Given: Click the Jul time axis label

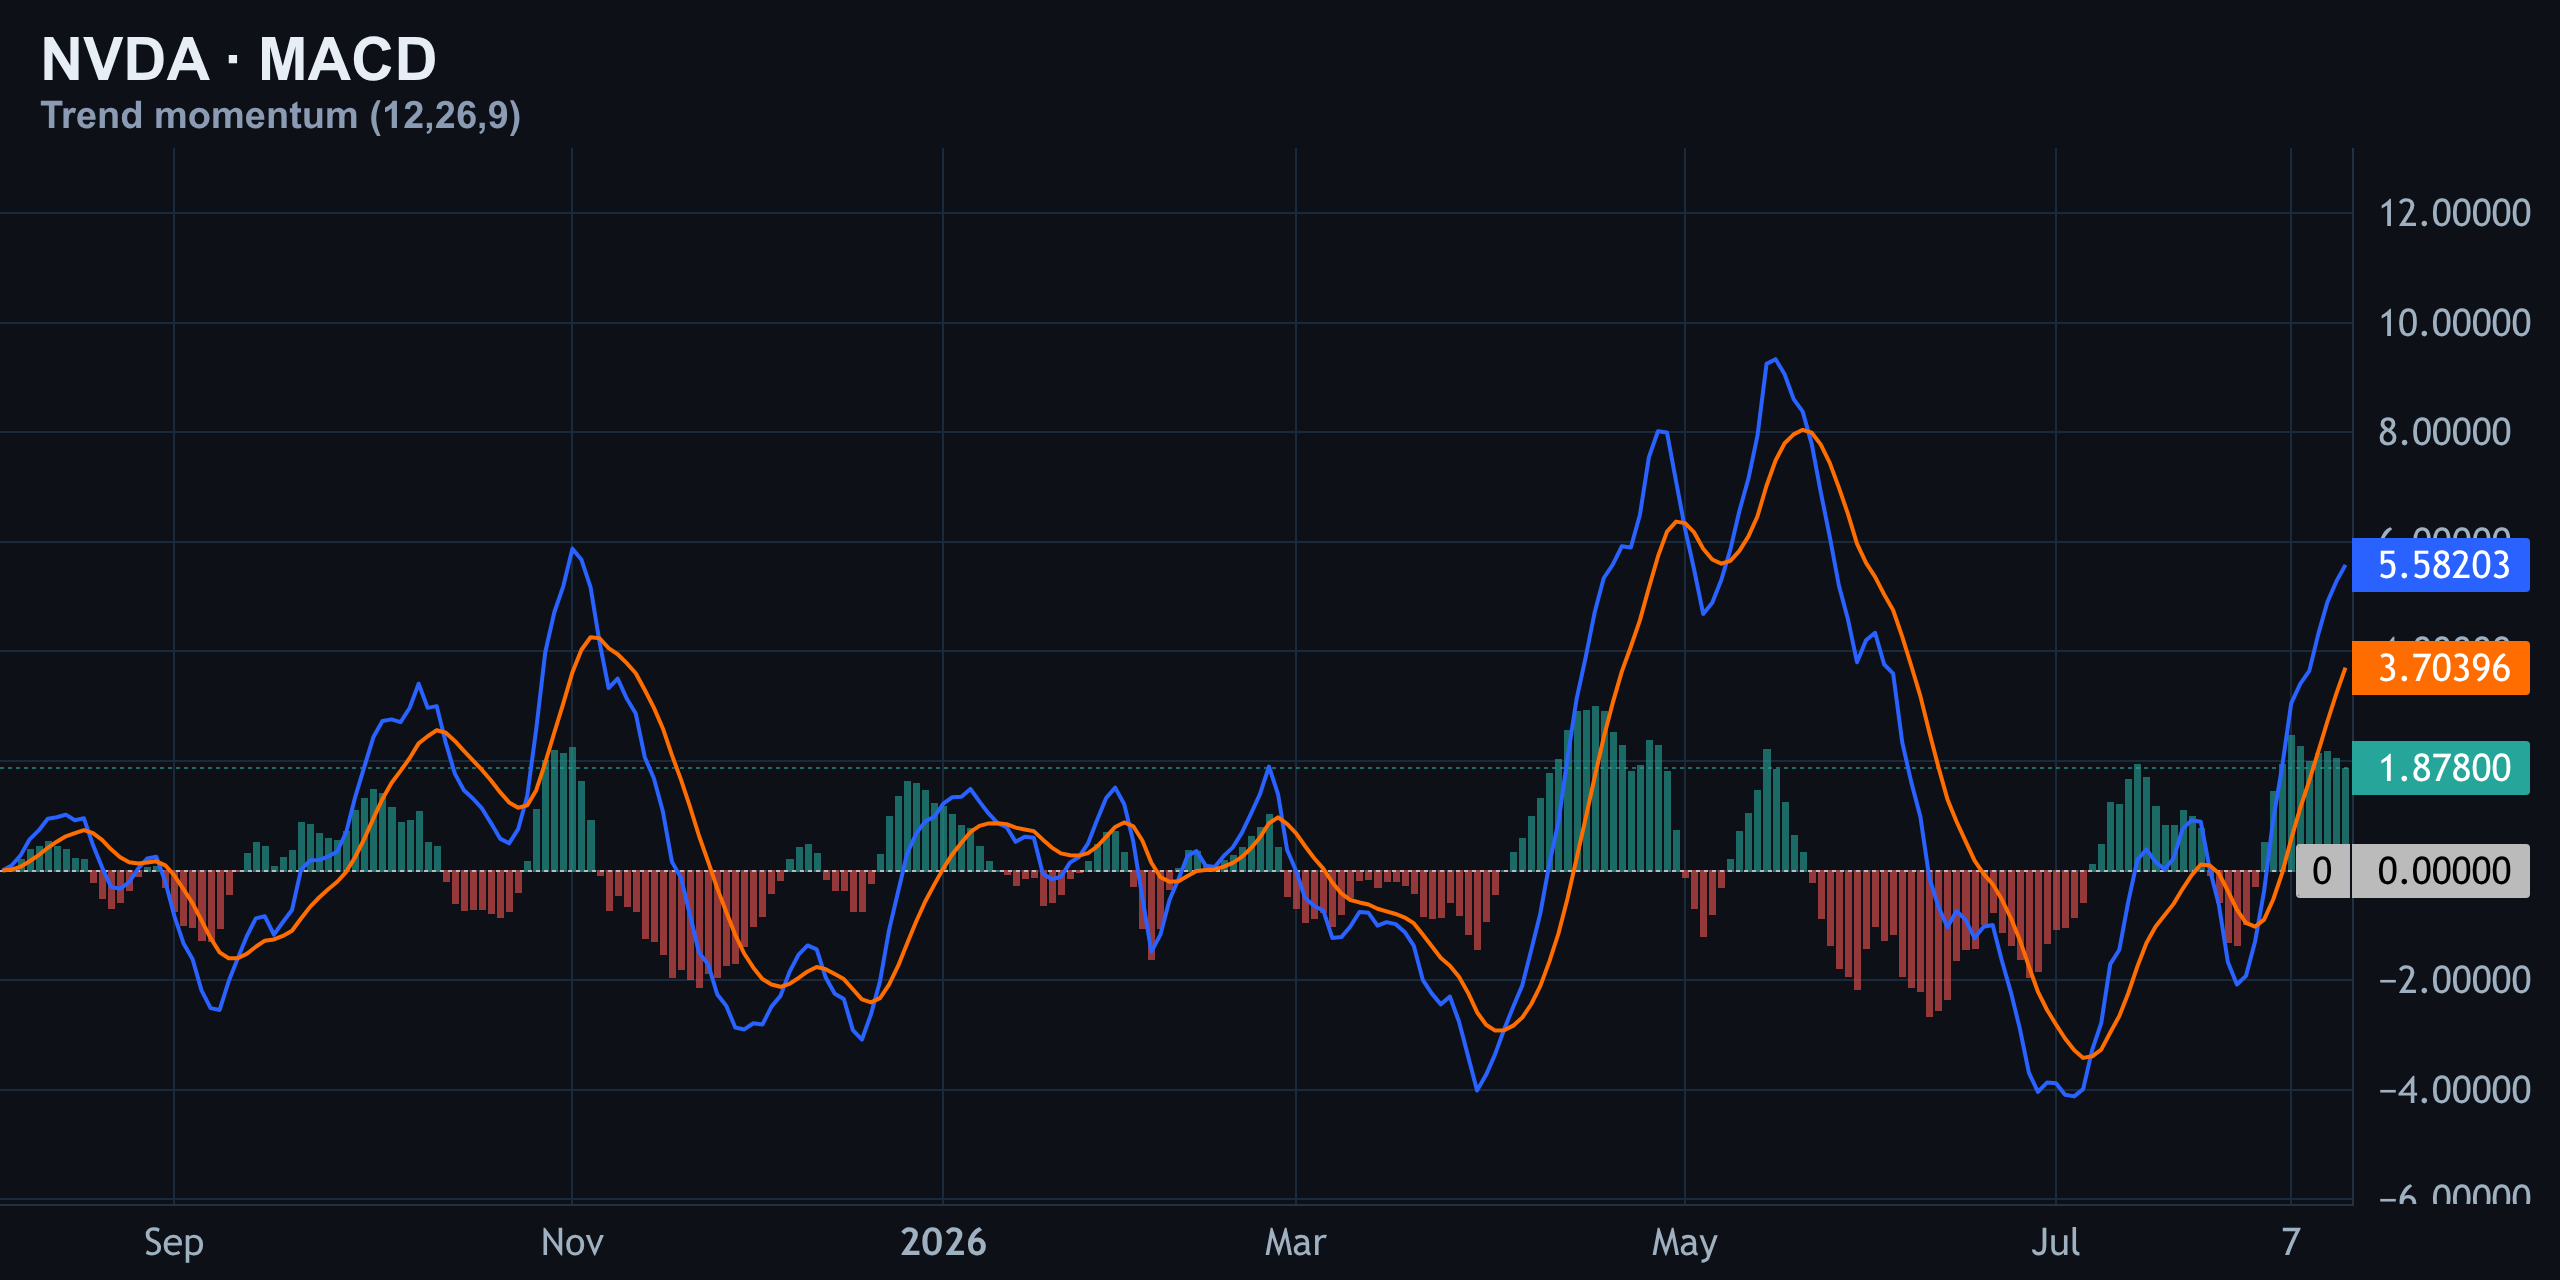Looking at the screenshot, I should coord(2056,1243).
